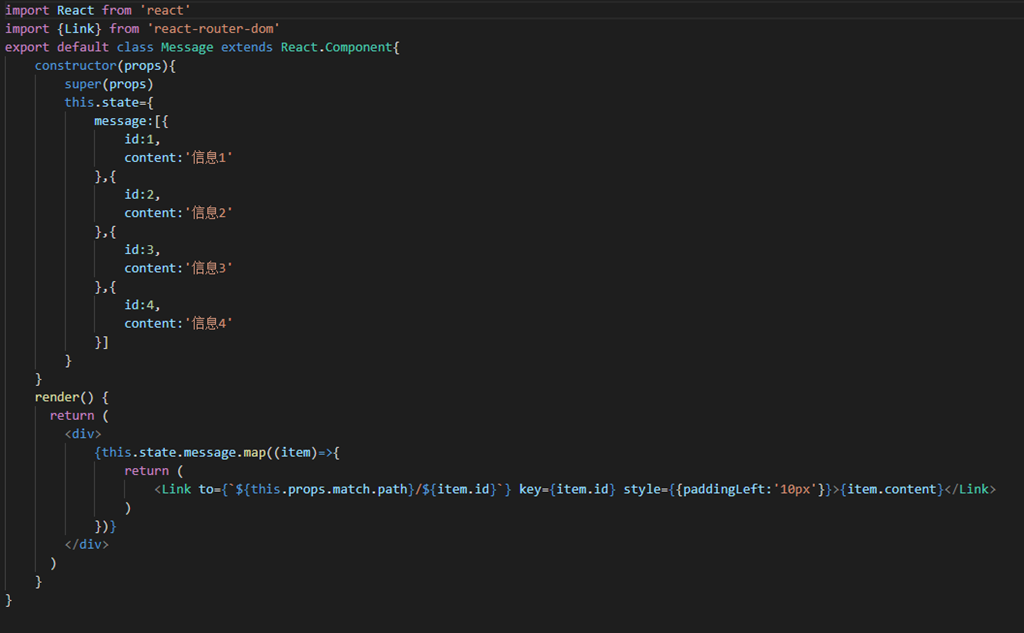1024x633 pixels.
Task: Place cursor on the extends keyword
Action: click(247, 47)
